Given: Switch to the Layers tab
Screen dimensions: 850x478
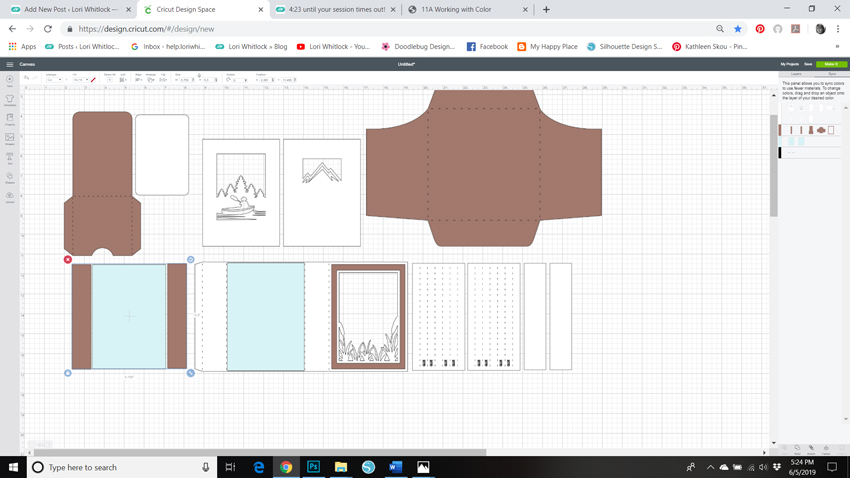Looking at the screenshot, I should click(796, 74).
